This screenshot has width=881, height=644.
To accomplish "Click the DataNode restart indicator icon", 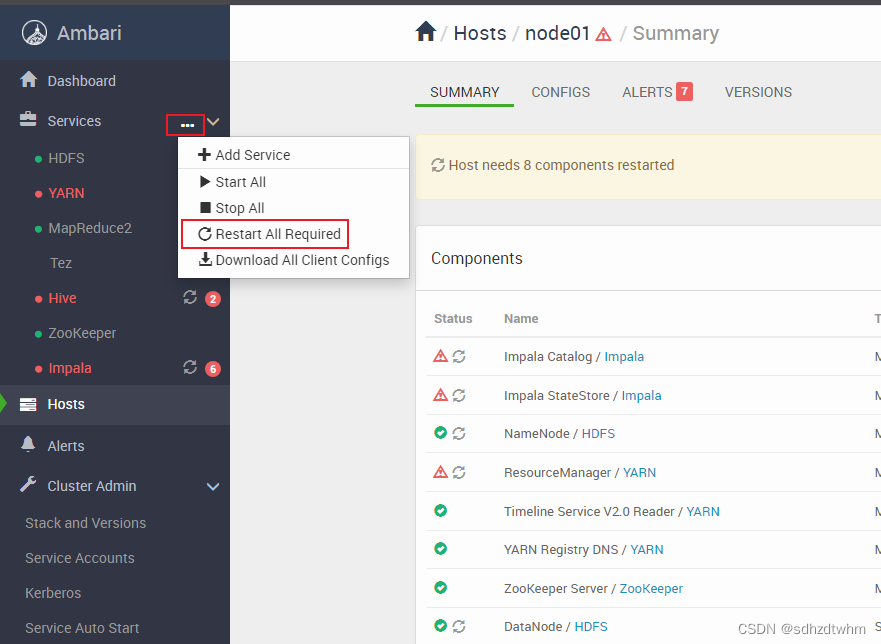I will (459, 627).
